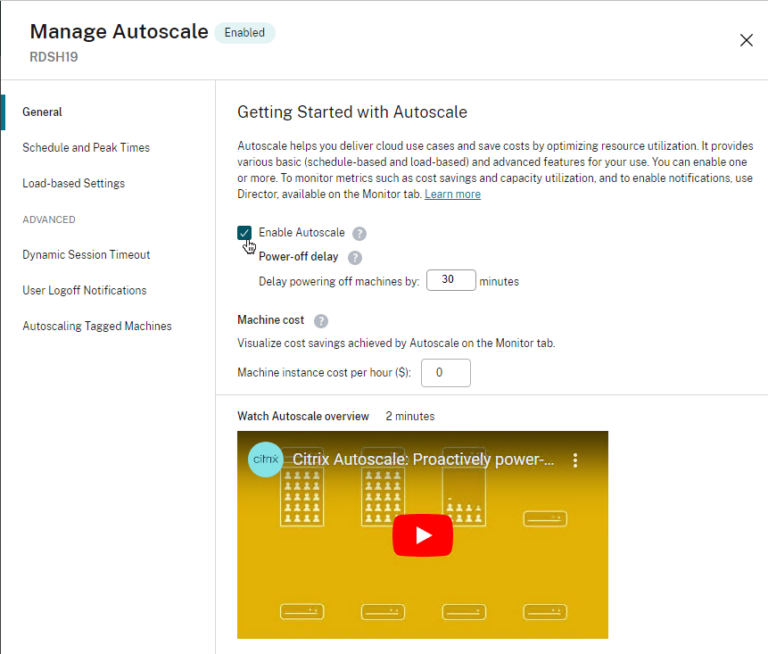Image resolution: width=768 pixels, height=654 pixels.
Task: Switch to Autoscaling Tagged Machines
Action: coord(97,326)
